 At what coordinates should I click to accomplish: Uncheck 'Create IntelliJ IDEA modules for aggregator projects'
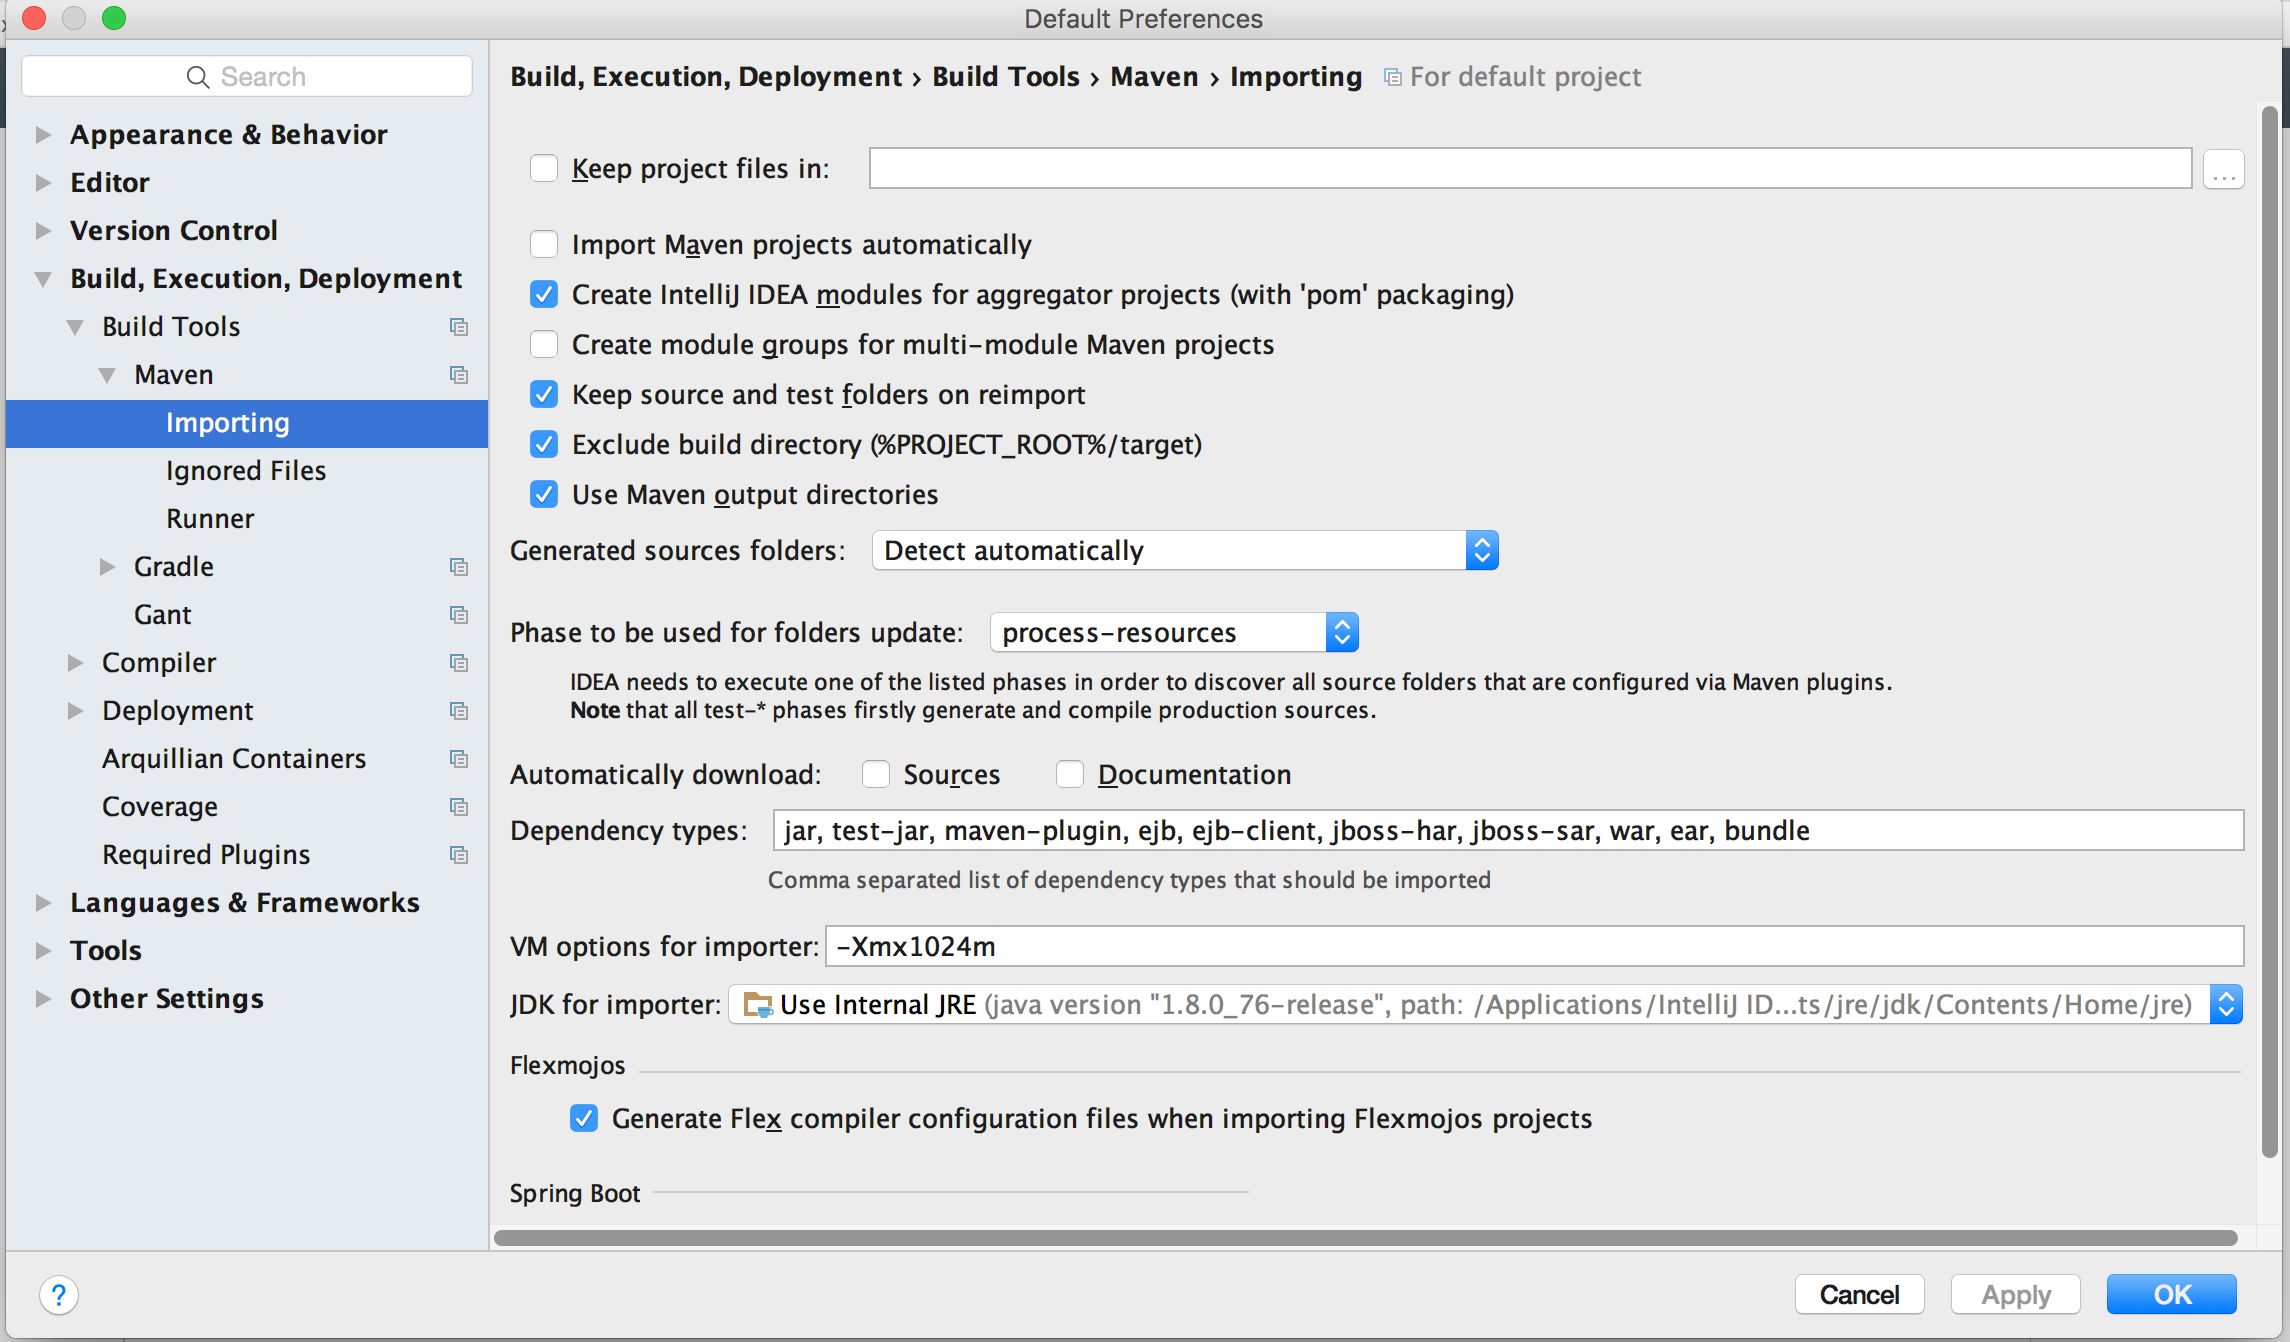544,294
